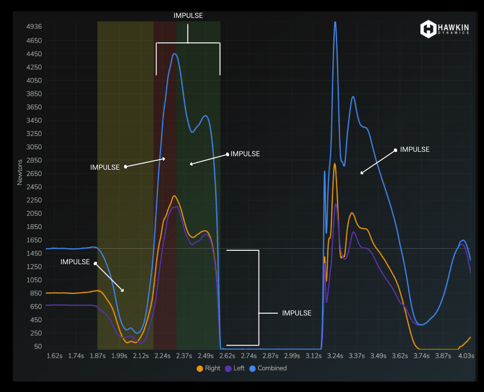This screenshot has height=392, width=484.
Task: Click the 2.24s time axis marker
Action: (162, 356)
